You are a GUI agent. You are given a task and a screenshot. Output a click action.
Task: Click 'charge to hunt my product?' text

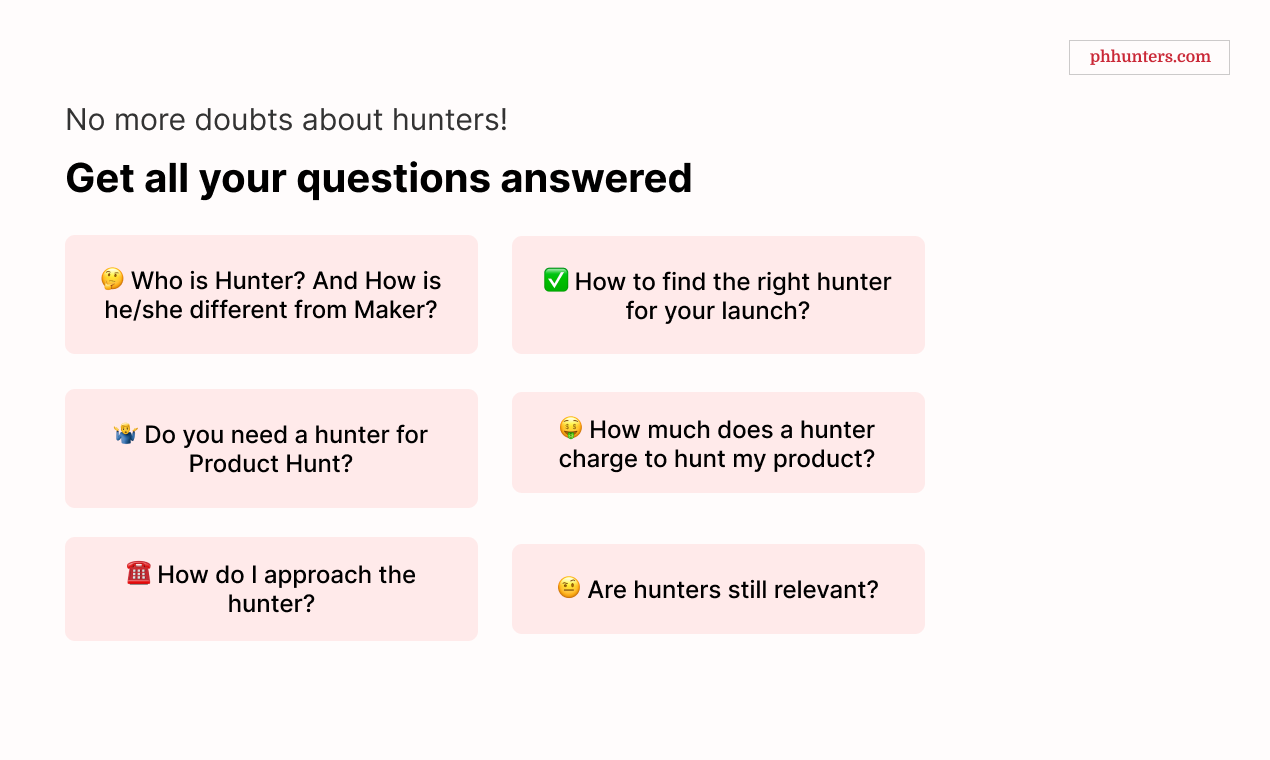pos(717,458)
